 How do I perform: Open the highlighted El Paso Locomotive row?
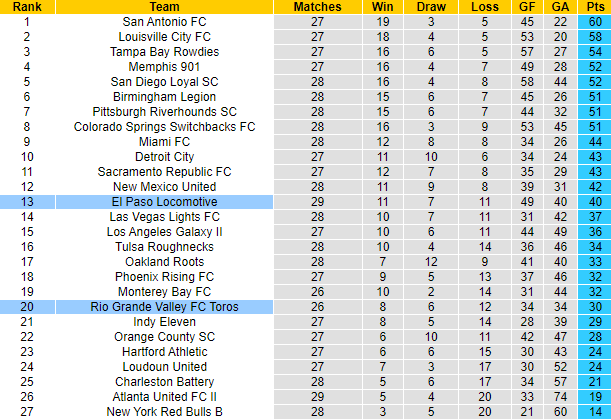(164, 202)
